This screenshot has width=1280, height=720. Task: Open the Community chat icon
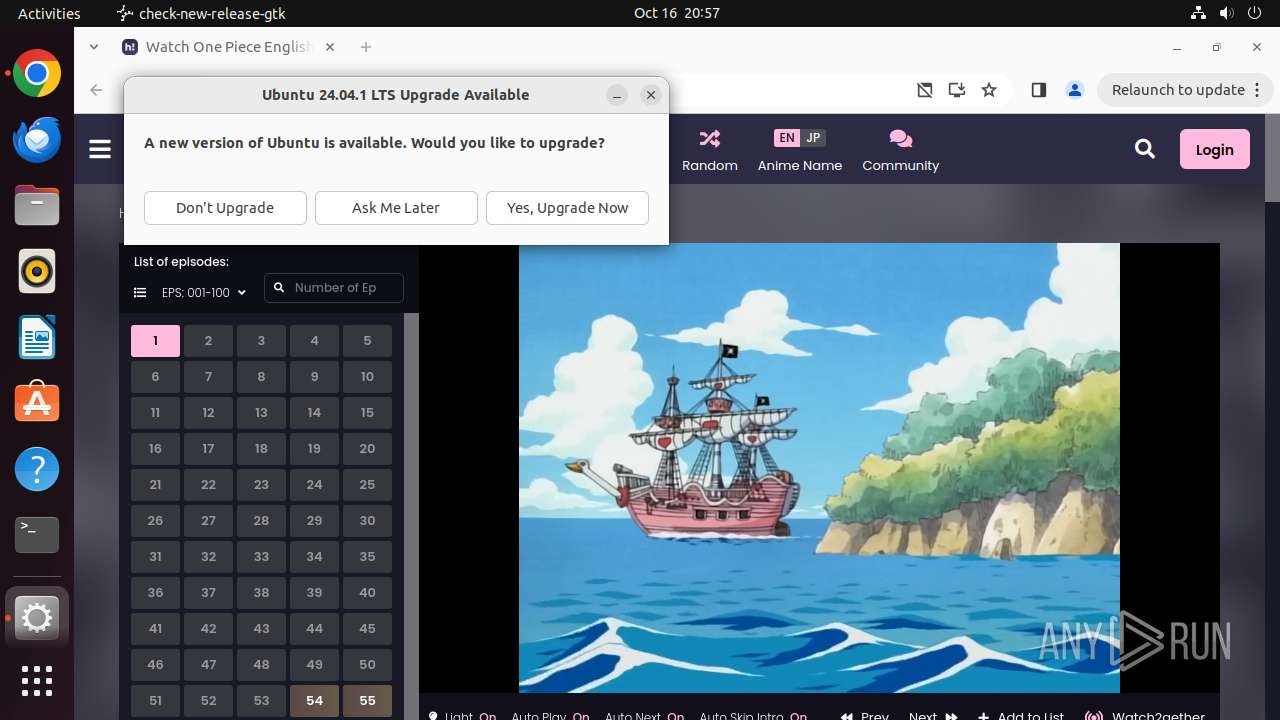click(900, 138)
